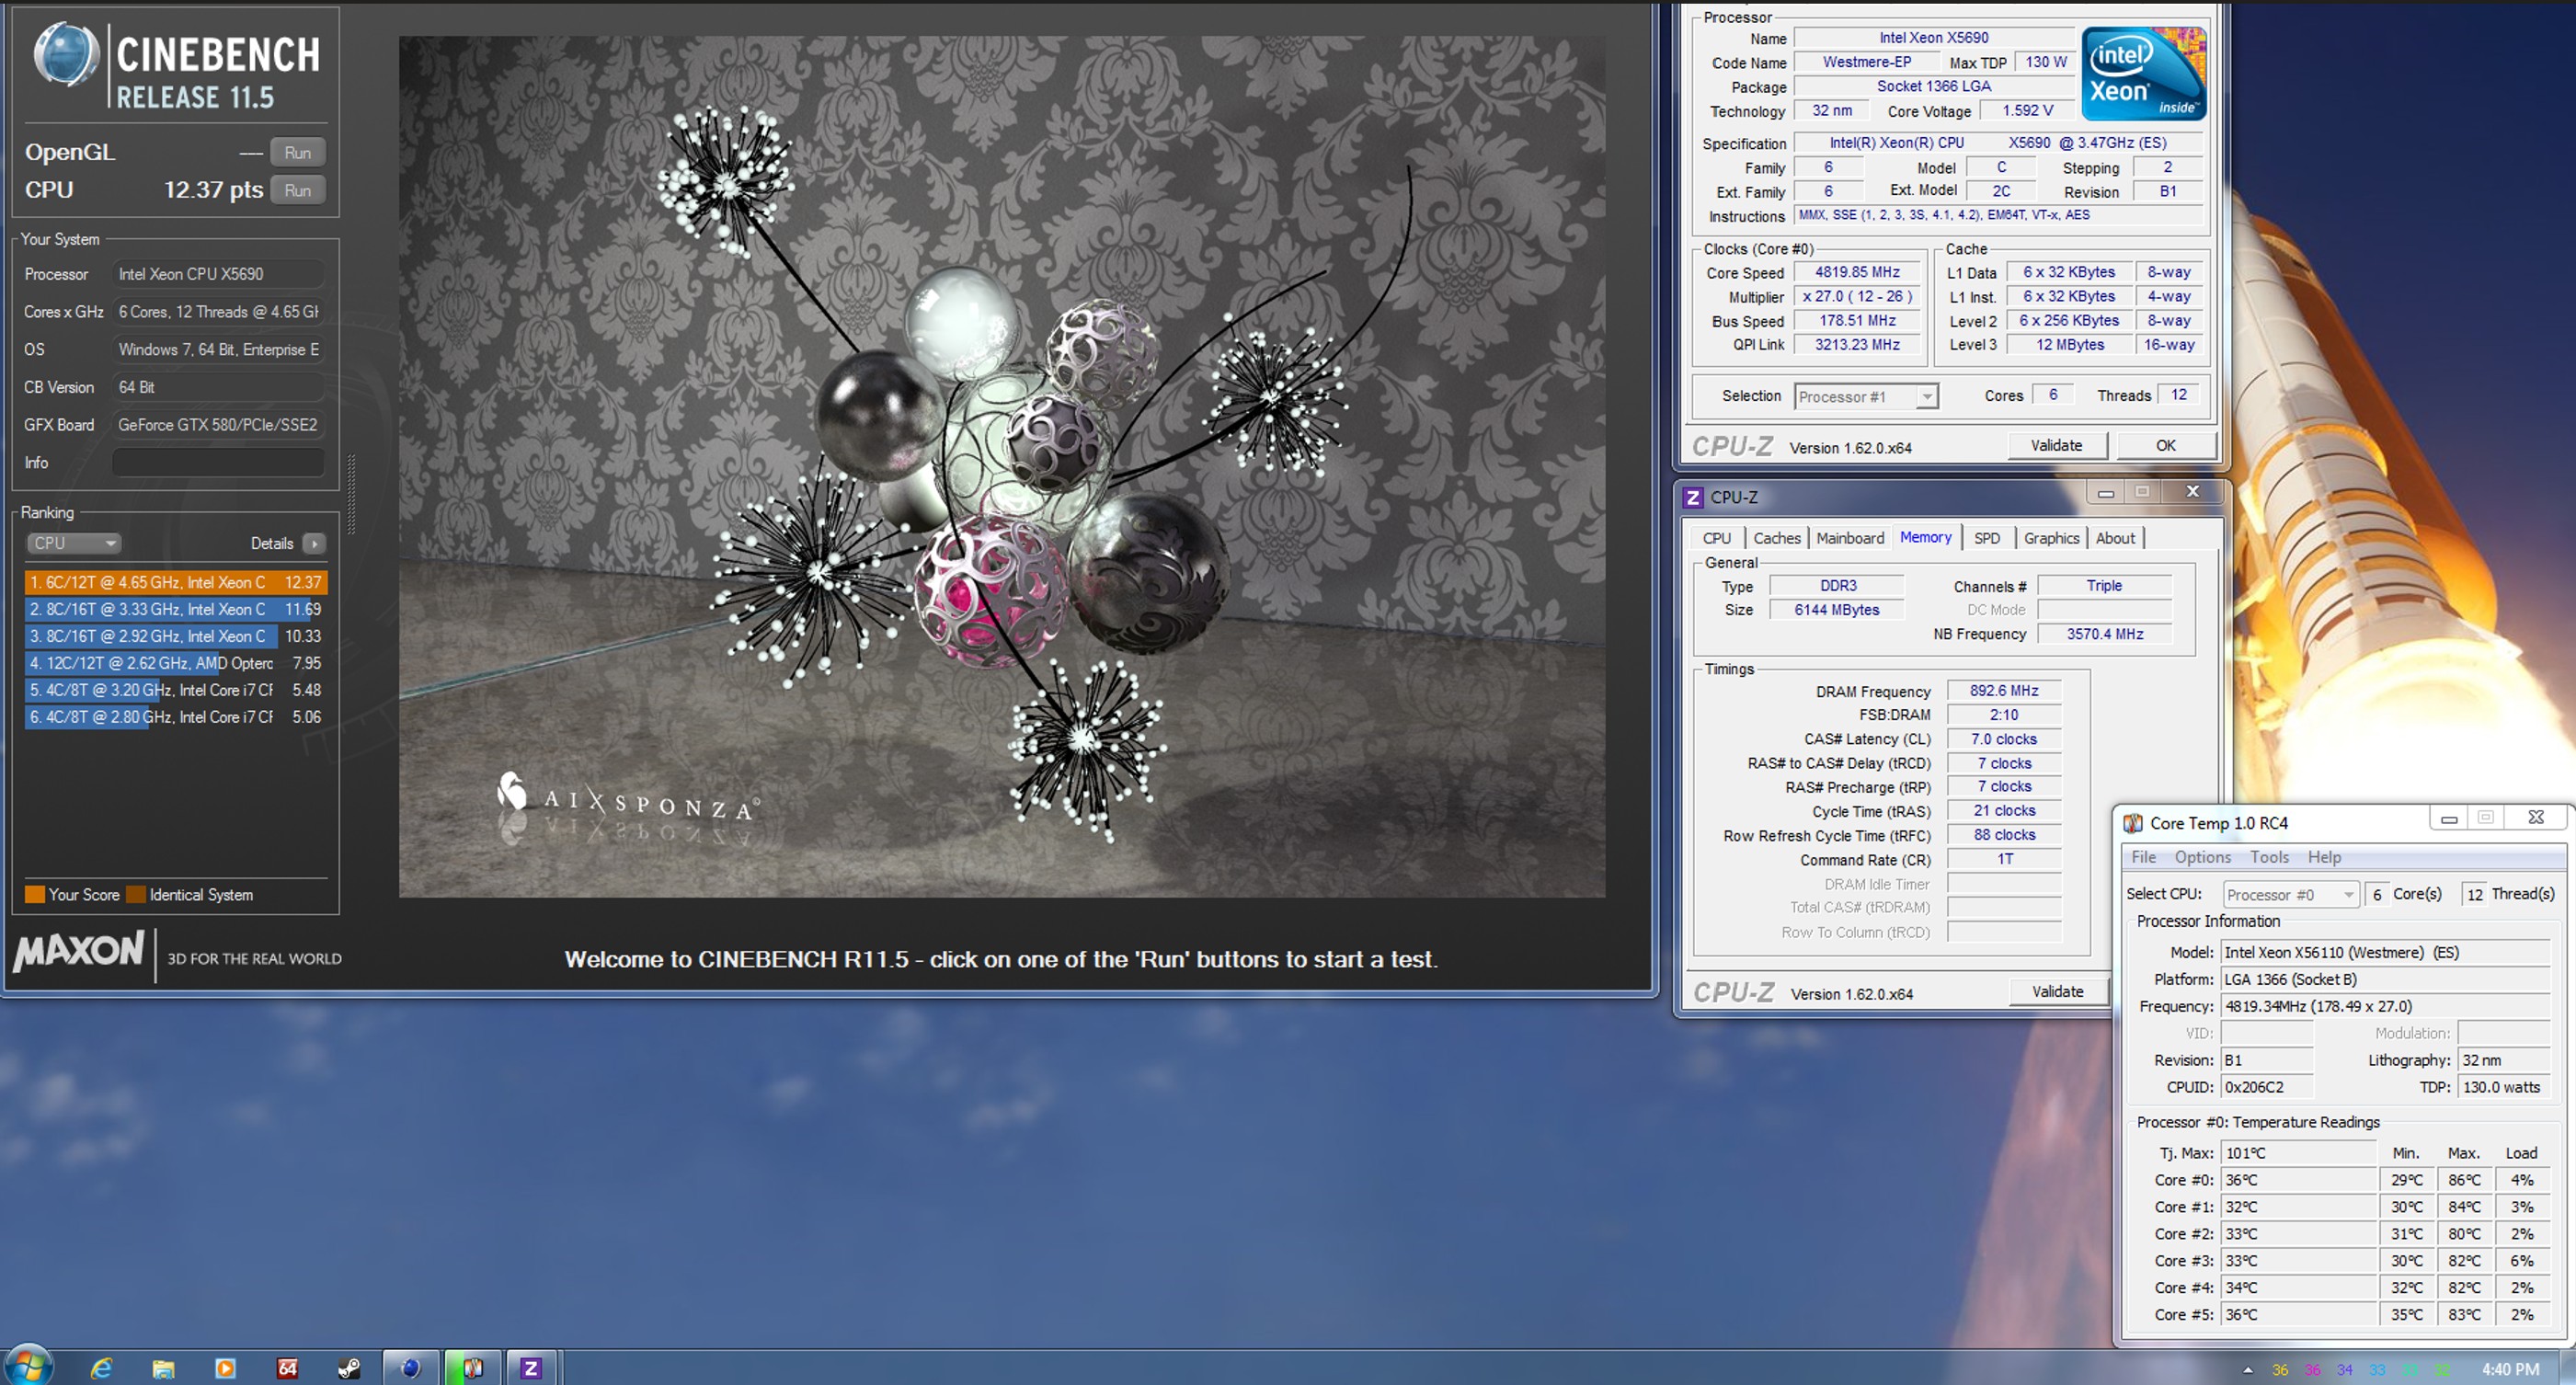Select ranking row '12C/12T @ 2.62 GHz, AMD Opteron'

pos(176,663)
